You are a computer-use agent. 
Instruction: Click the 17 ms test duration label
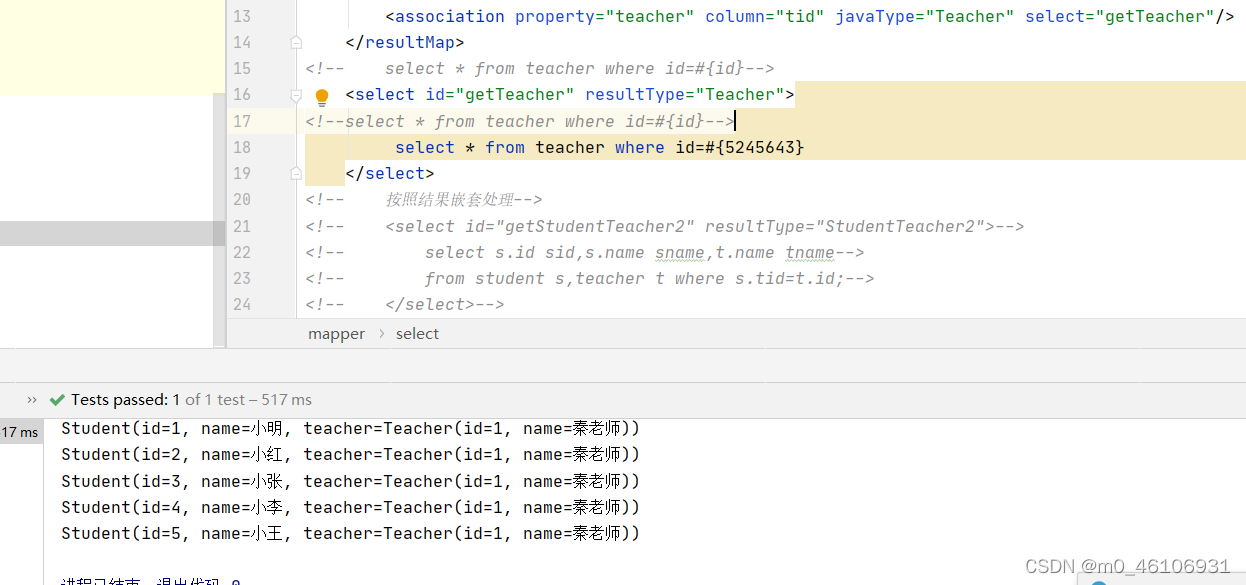click(20, 431)
